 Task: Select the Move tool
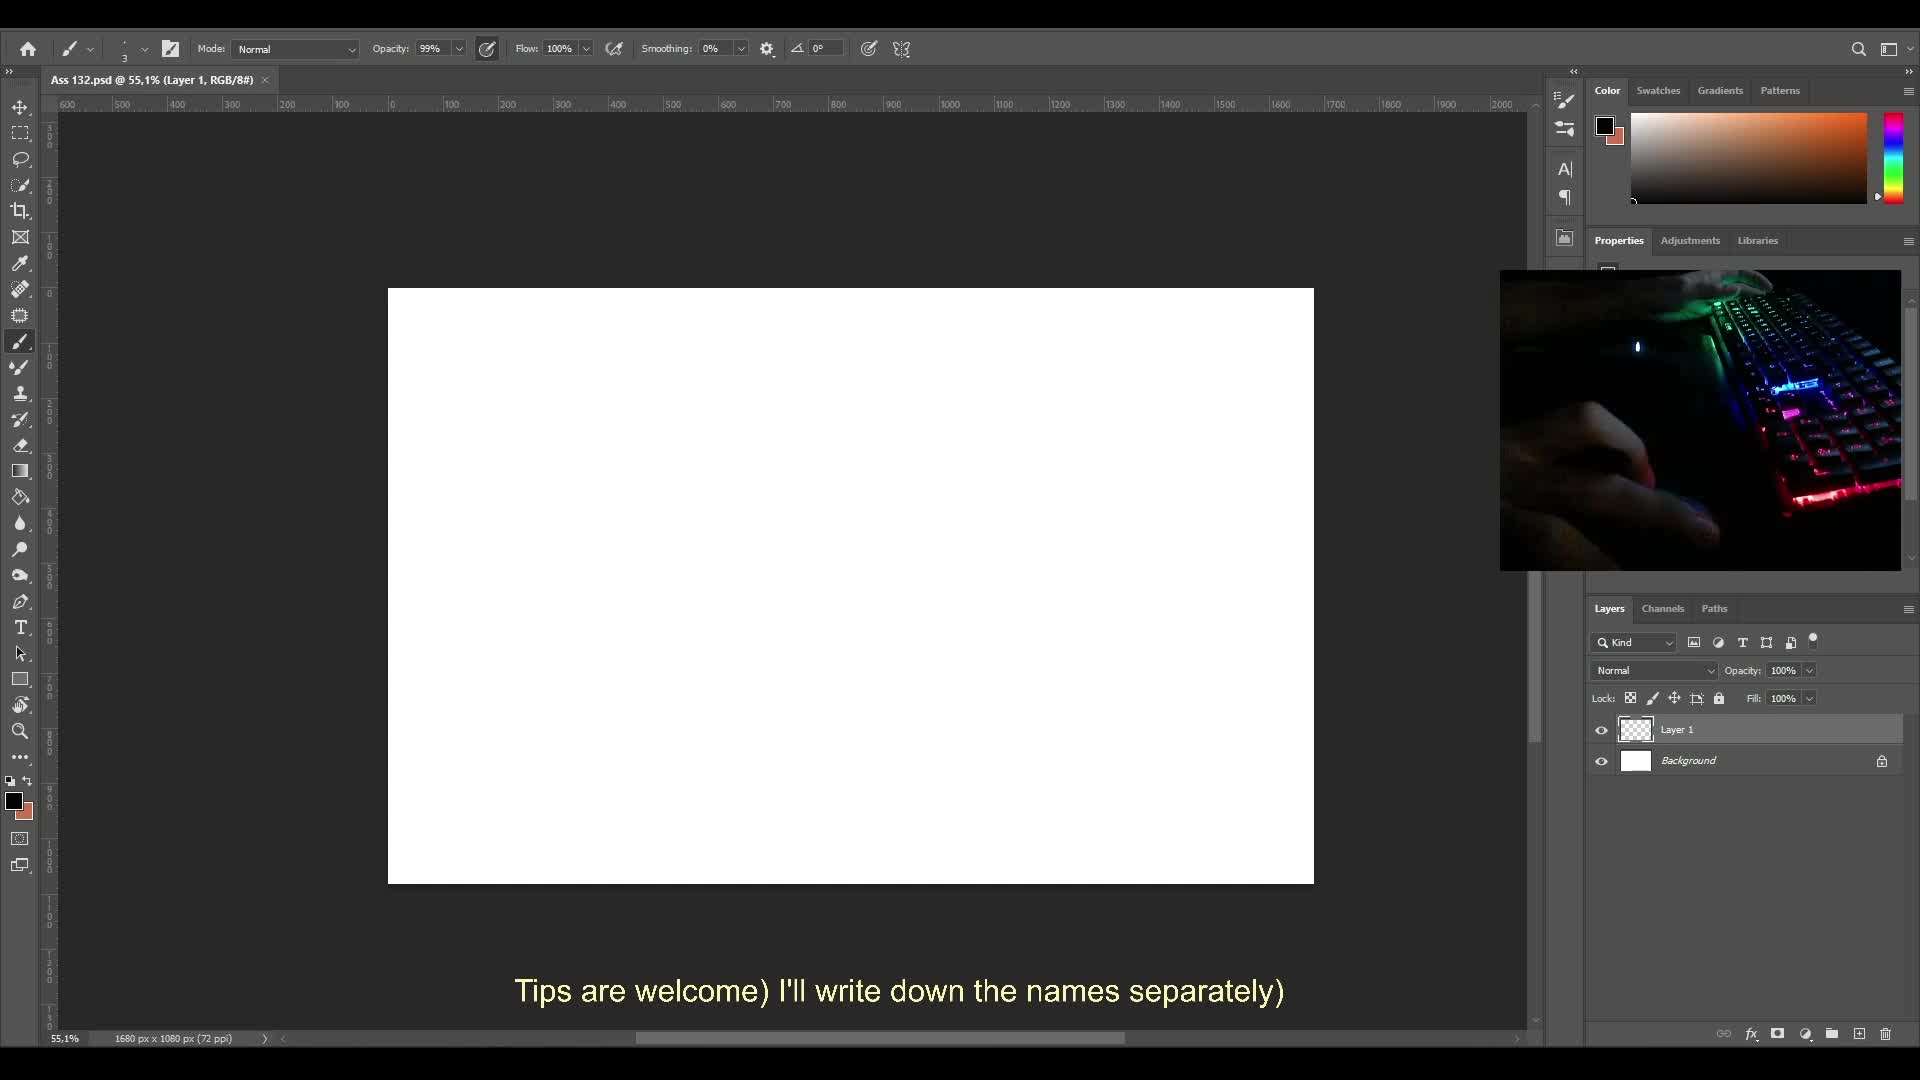click(20, 107)
